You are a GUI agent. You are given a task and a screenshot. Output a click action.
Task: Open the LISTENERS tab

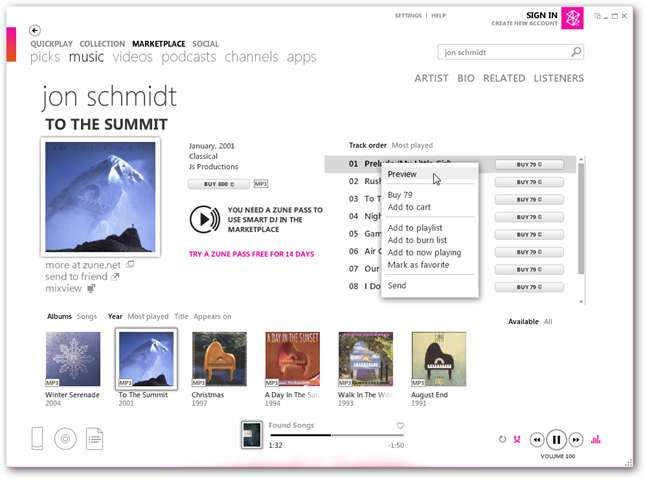pos(559,78)
